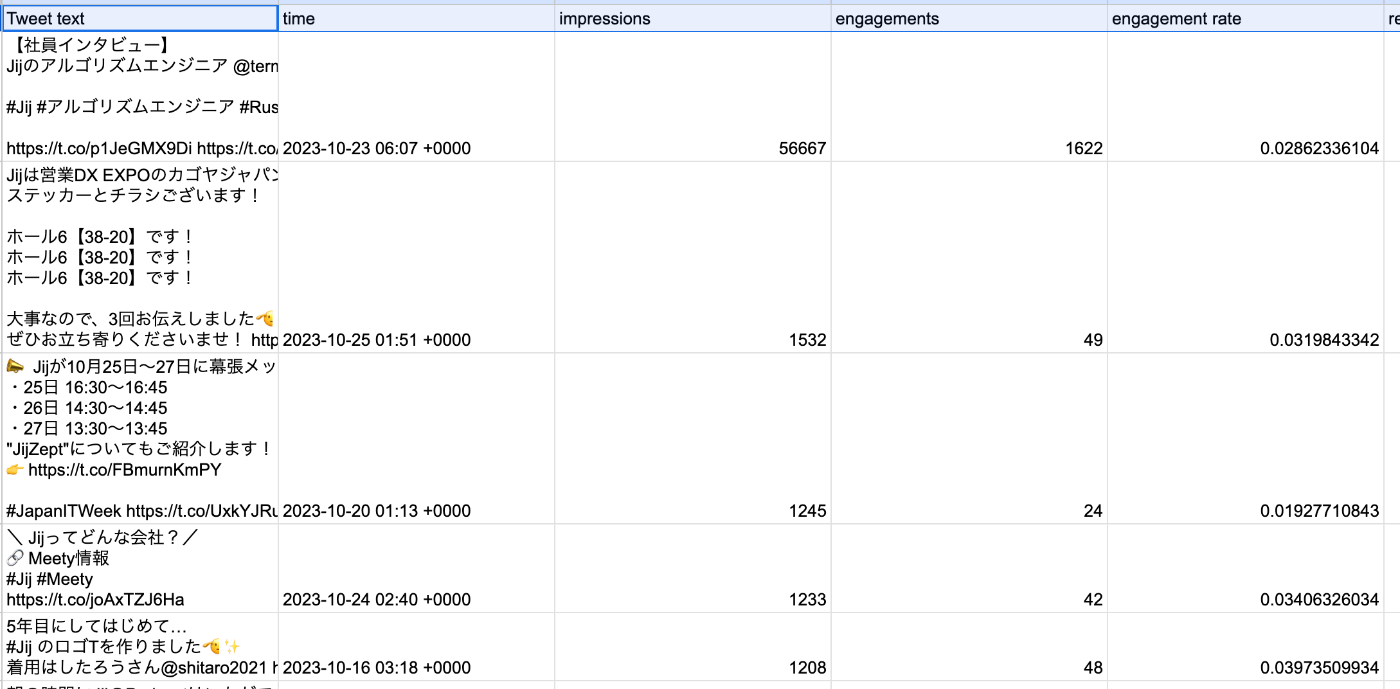Select the tweet cell about the ロゴT
Screen dimensions: 1400x689
click(x=140, y=647)
